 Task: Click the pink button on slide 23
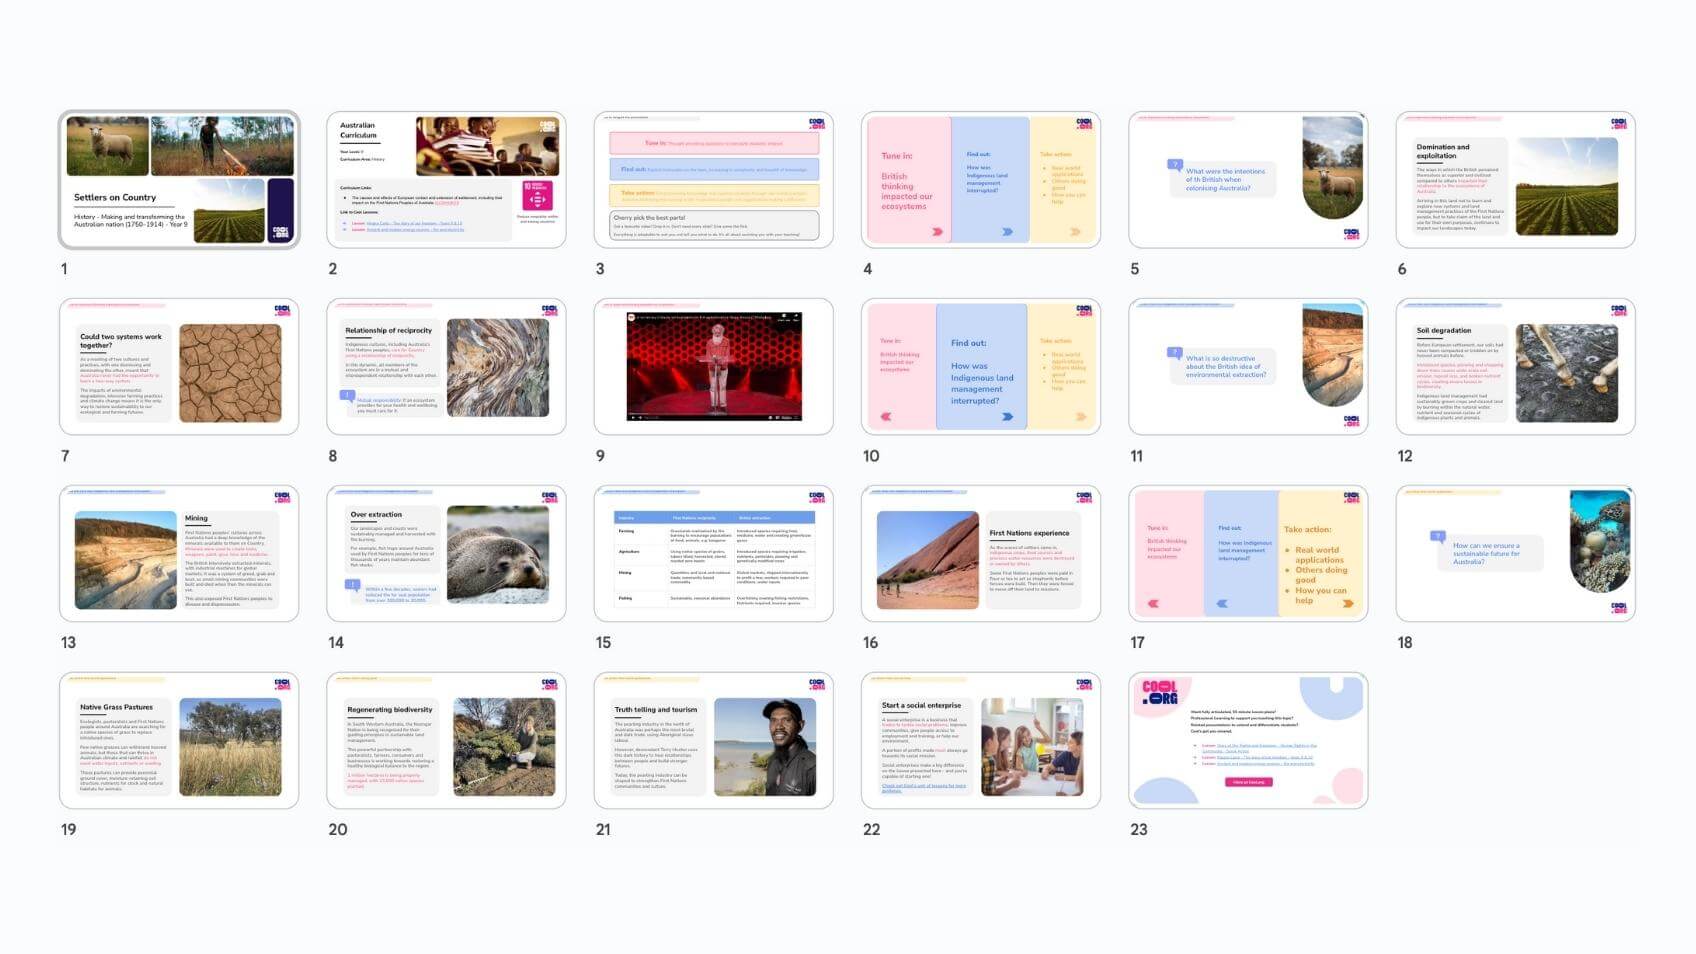tap(1248, 782)
